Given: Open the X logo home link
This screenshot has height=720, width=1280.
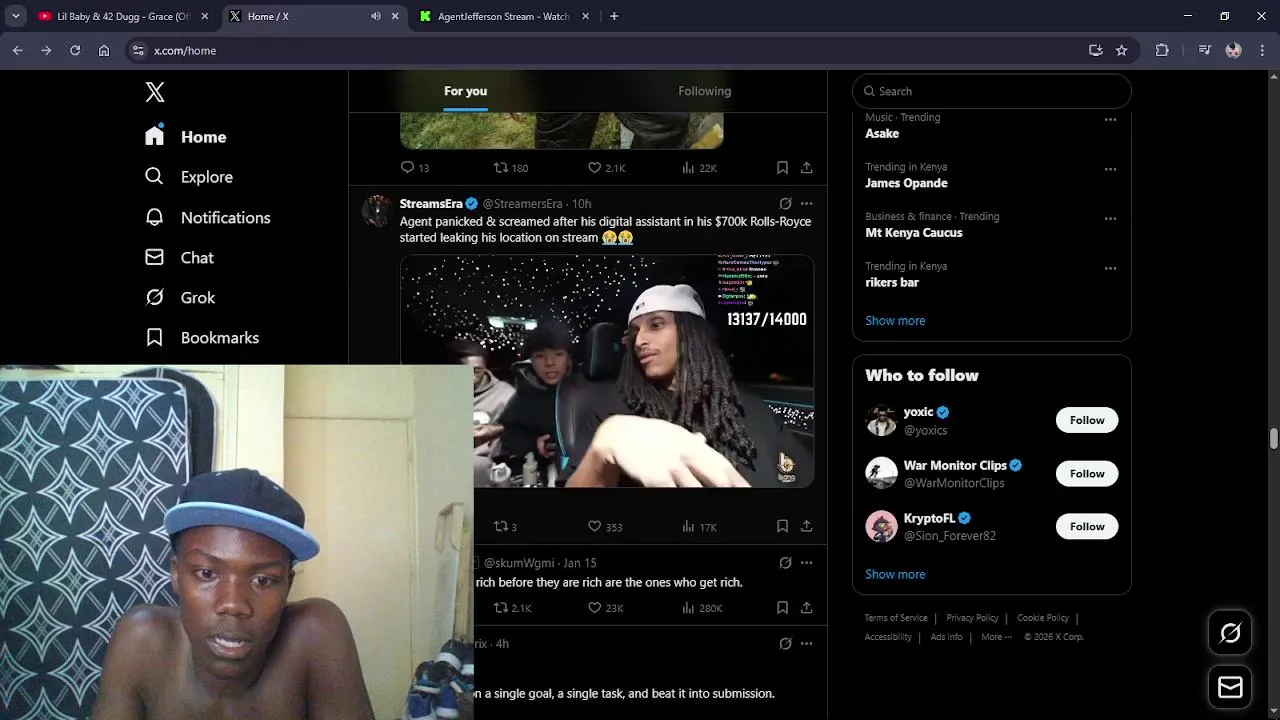Looking at the screenshot, I should tap(155, 92).
